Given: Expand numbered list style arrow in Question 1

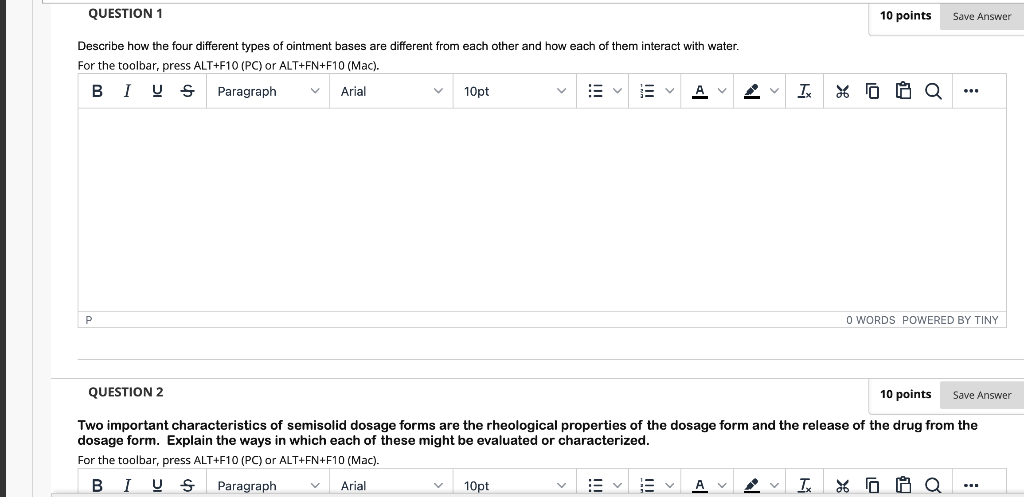Looking at the screenshot, I should click(x=669, y=91).
